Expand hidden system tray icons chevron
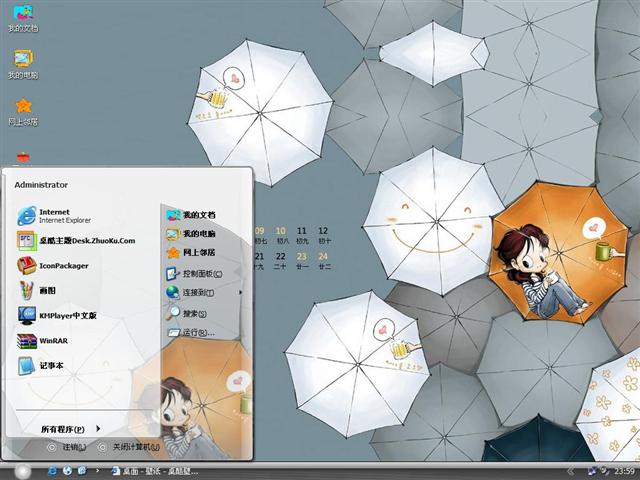Viewport: 640px width, 480px height. point(570,470)
